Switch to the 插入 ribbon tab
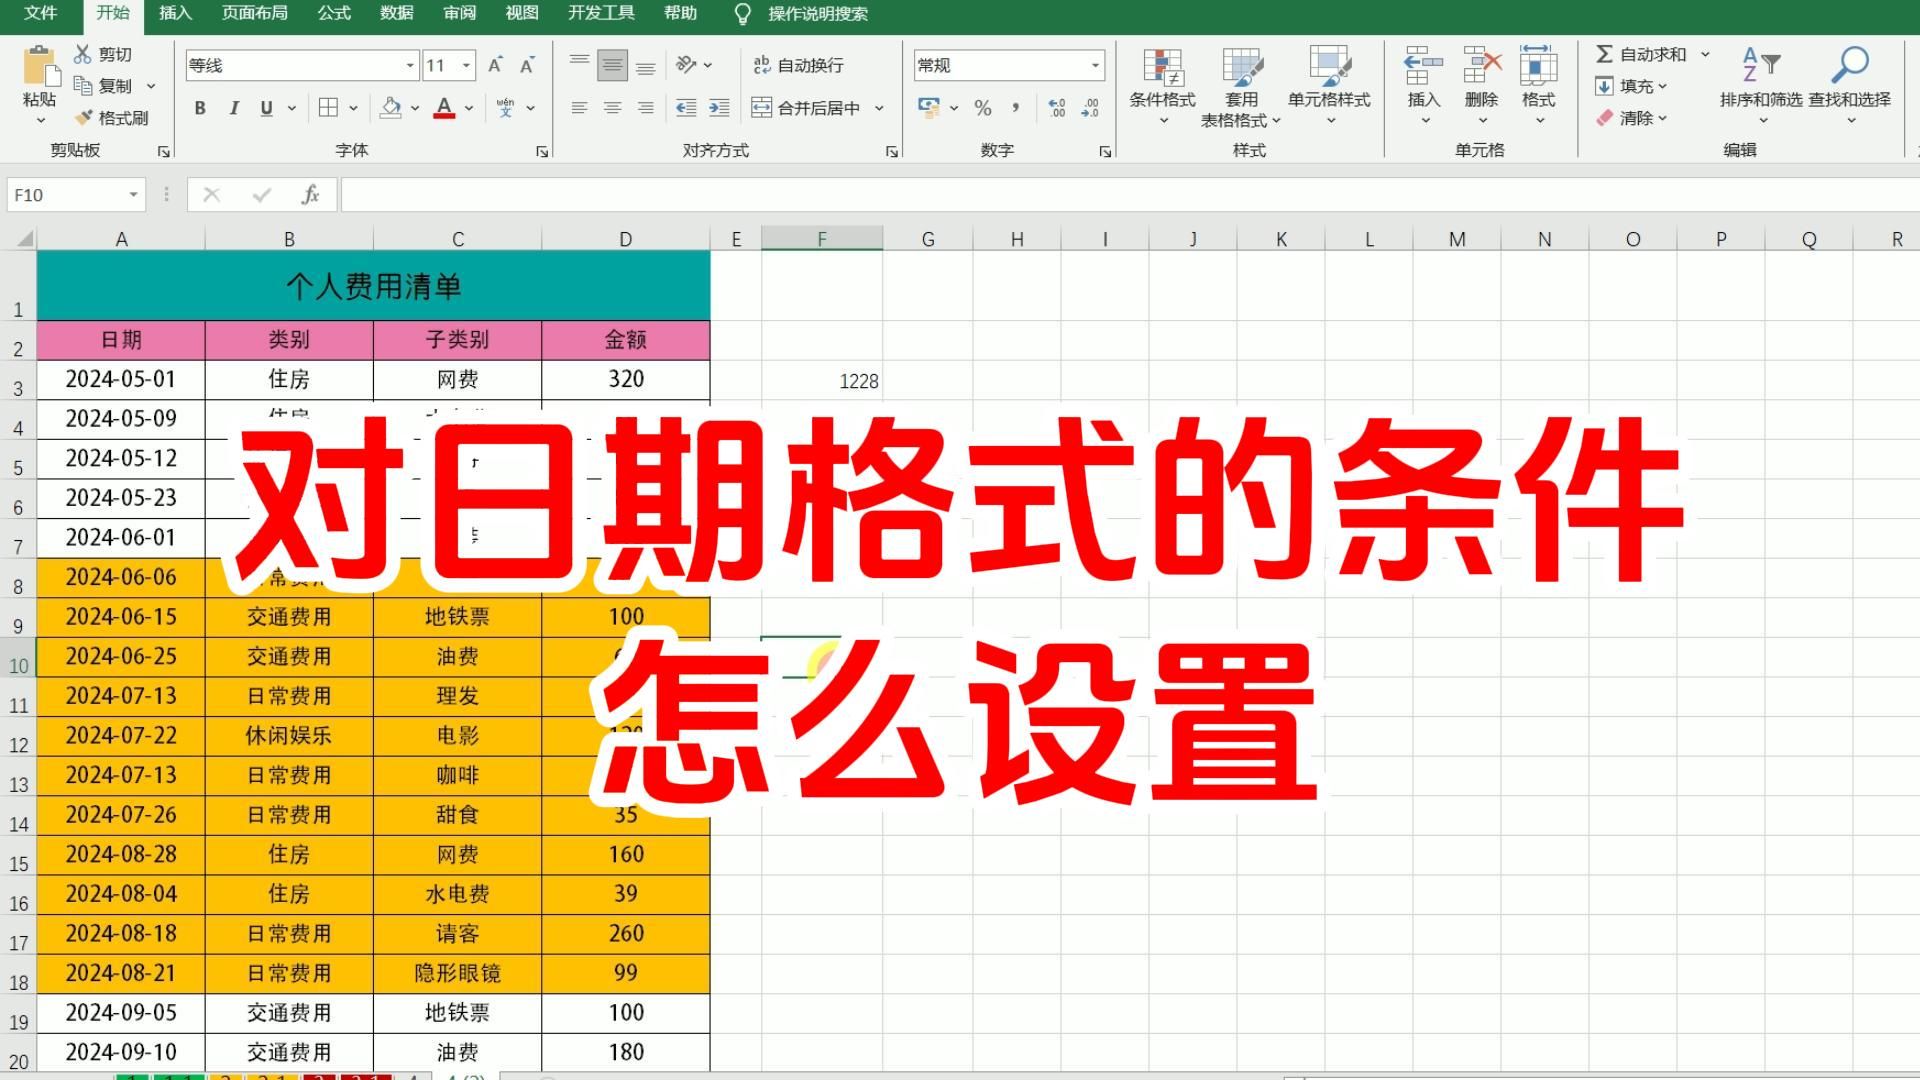The width and height of the screenshot is (1920, 1080). pyautogui.click(x=175, y=13)
